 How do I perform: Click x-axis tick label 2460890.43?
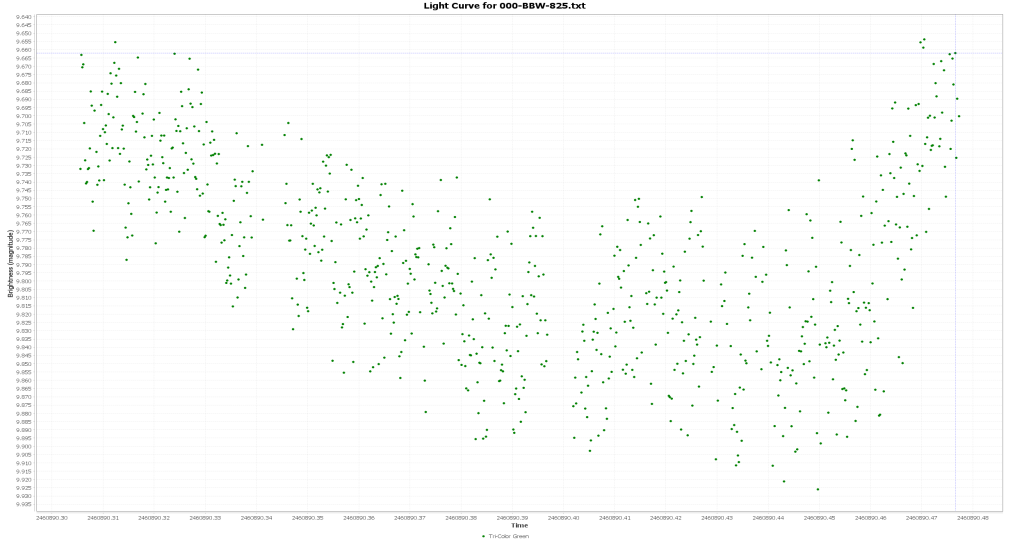[716, 517]
